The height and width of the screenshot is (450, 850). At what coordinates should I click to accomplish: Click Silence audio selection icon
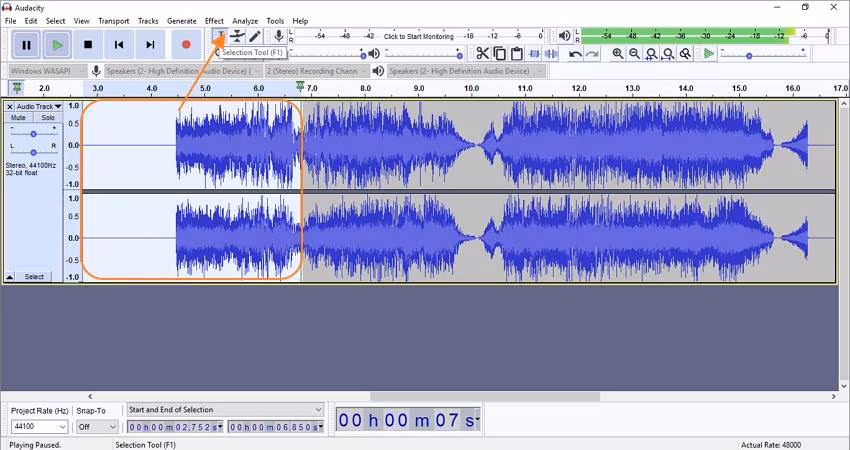pyautogui.click(x=551, y=53)
